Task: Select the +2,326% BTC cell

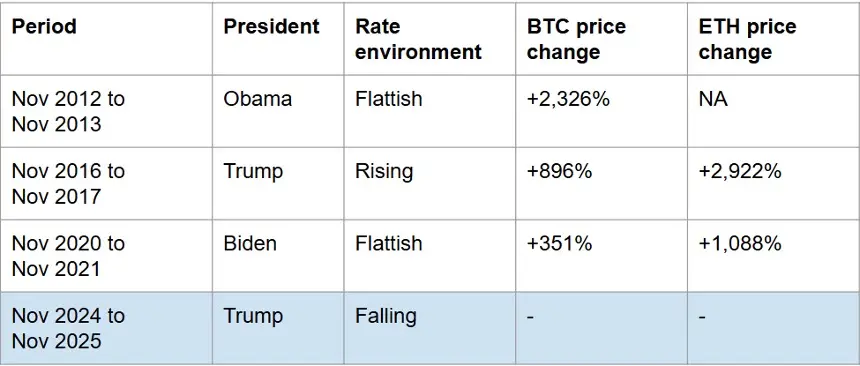Action: 601,111
